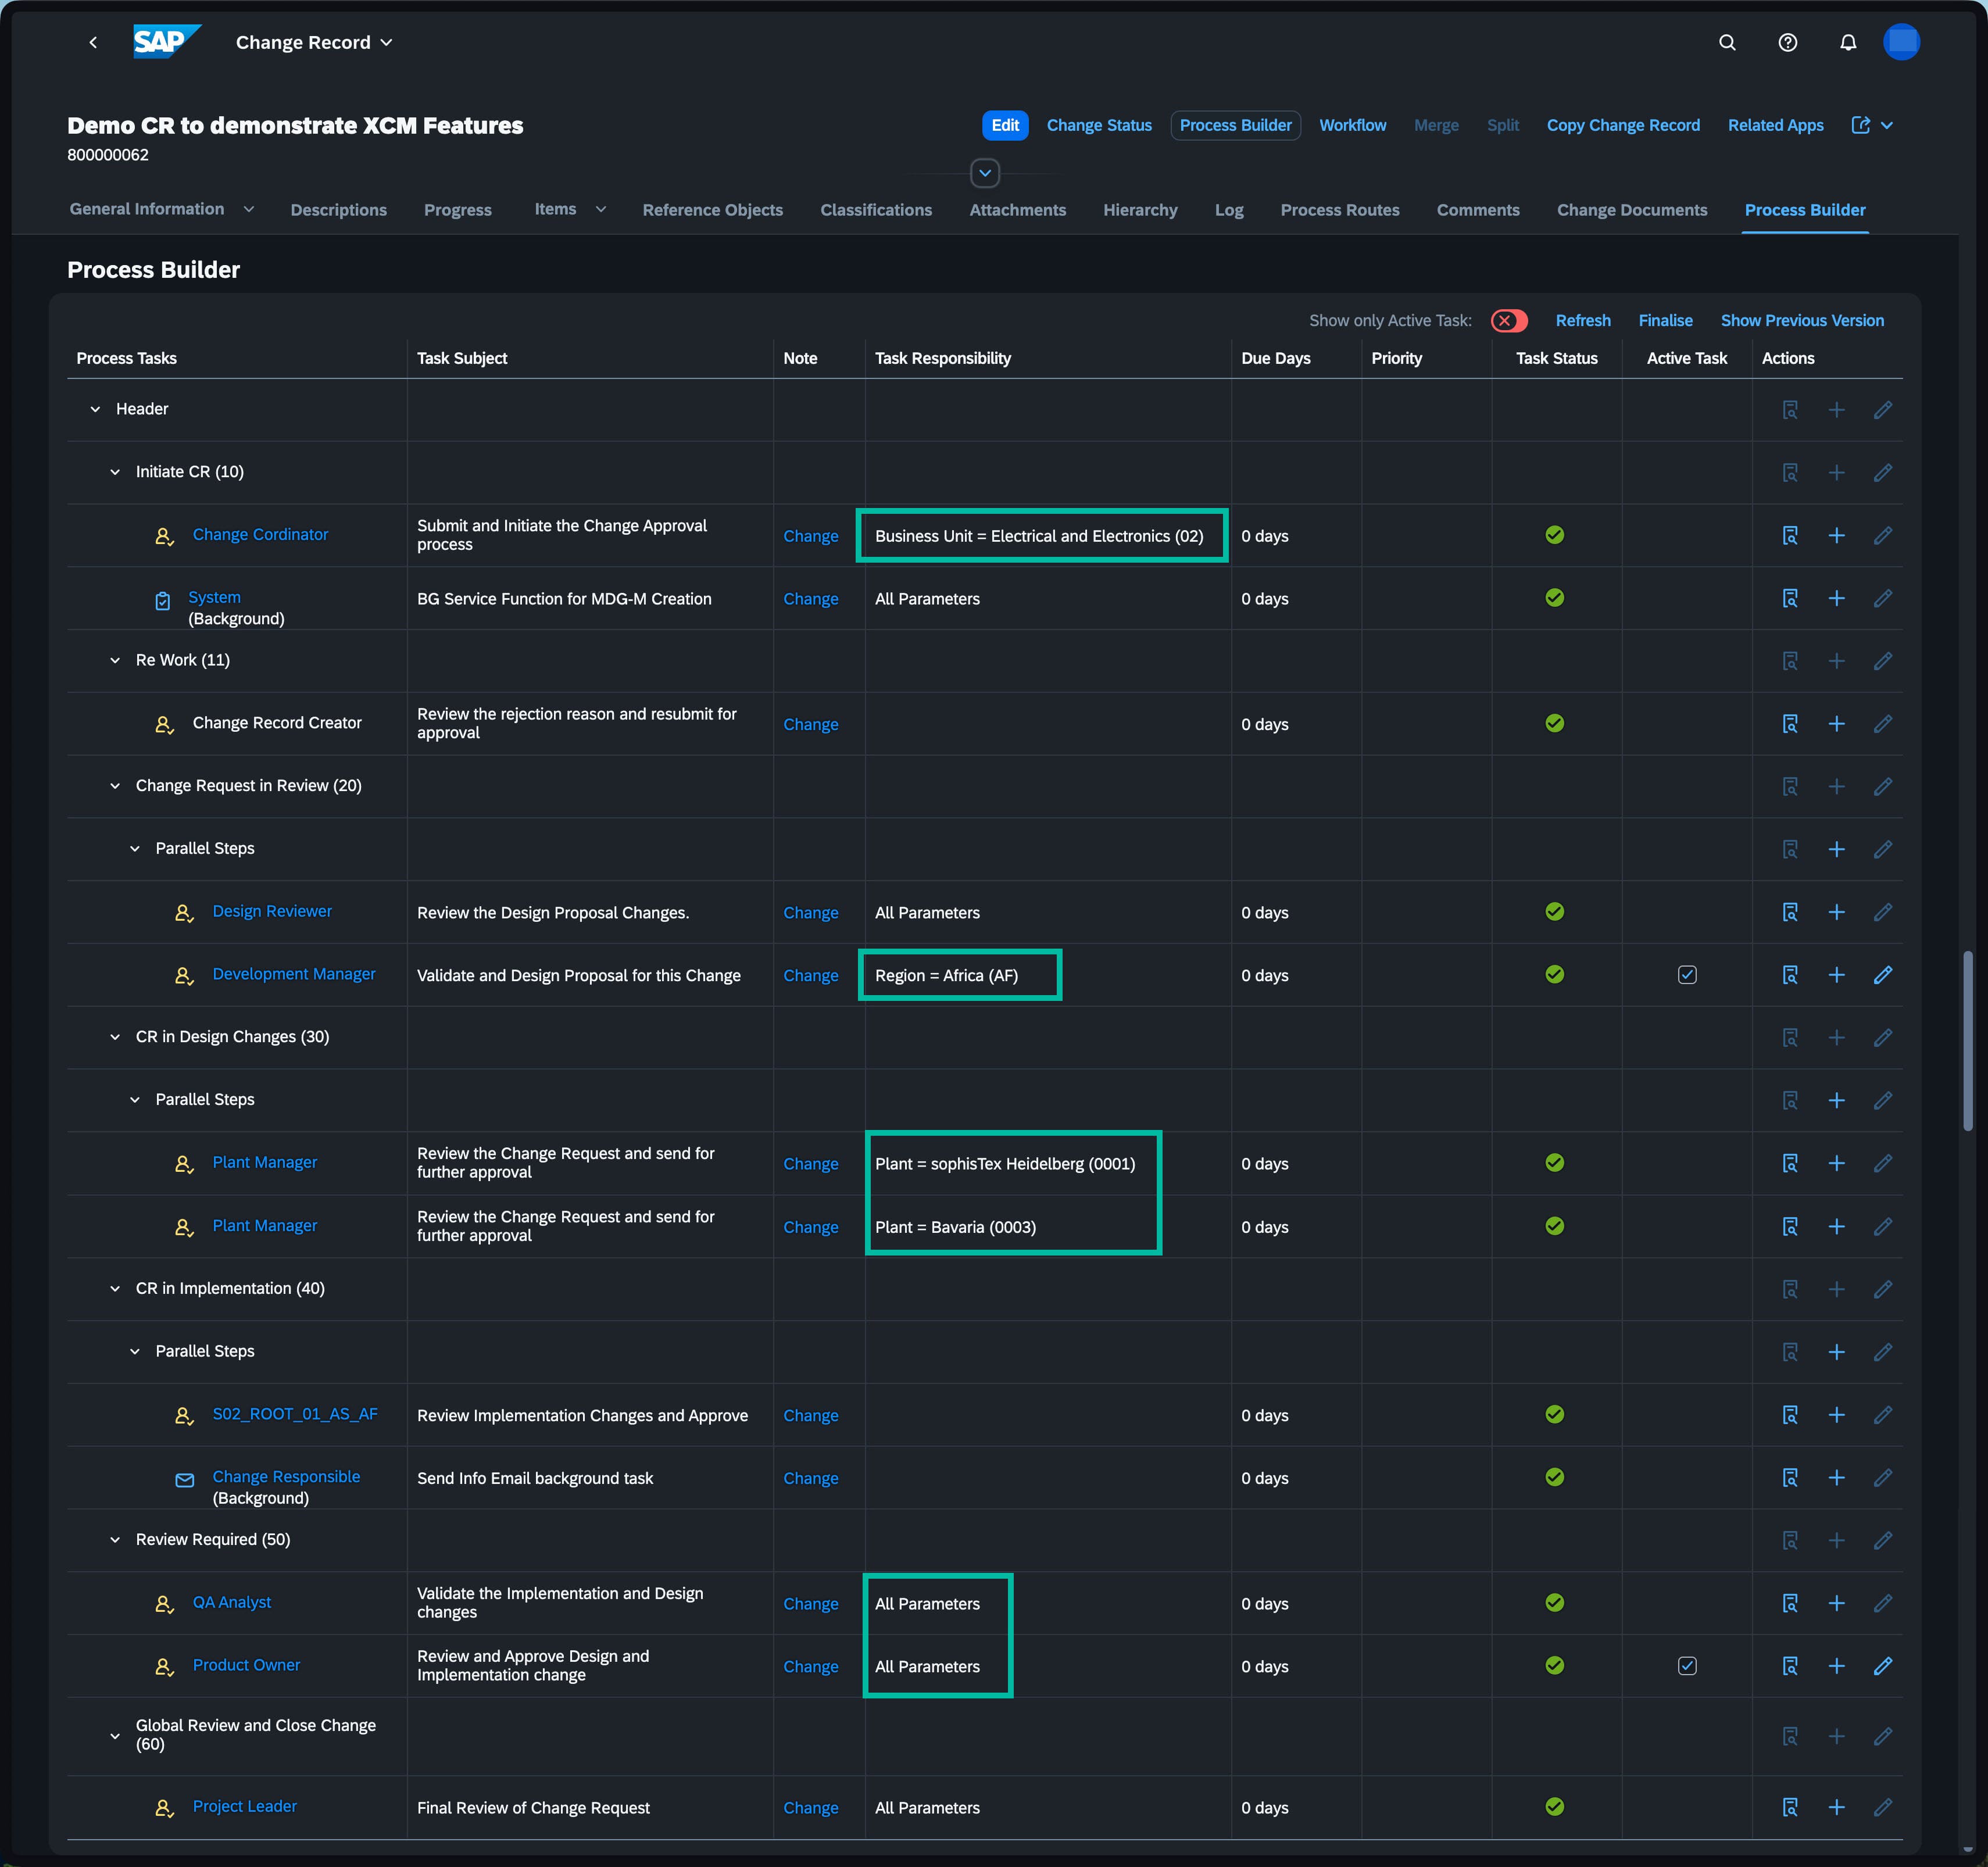Image resolution: width=1988 pixels, height=1867 pixels.
Task: Click the edit pencil in Development Manager row
Action: pos(1882,975)
